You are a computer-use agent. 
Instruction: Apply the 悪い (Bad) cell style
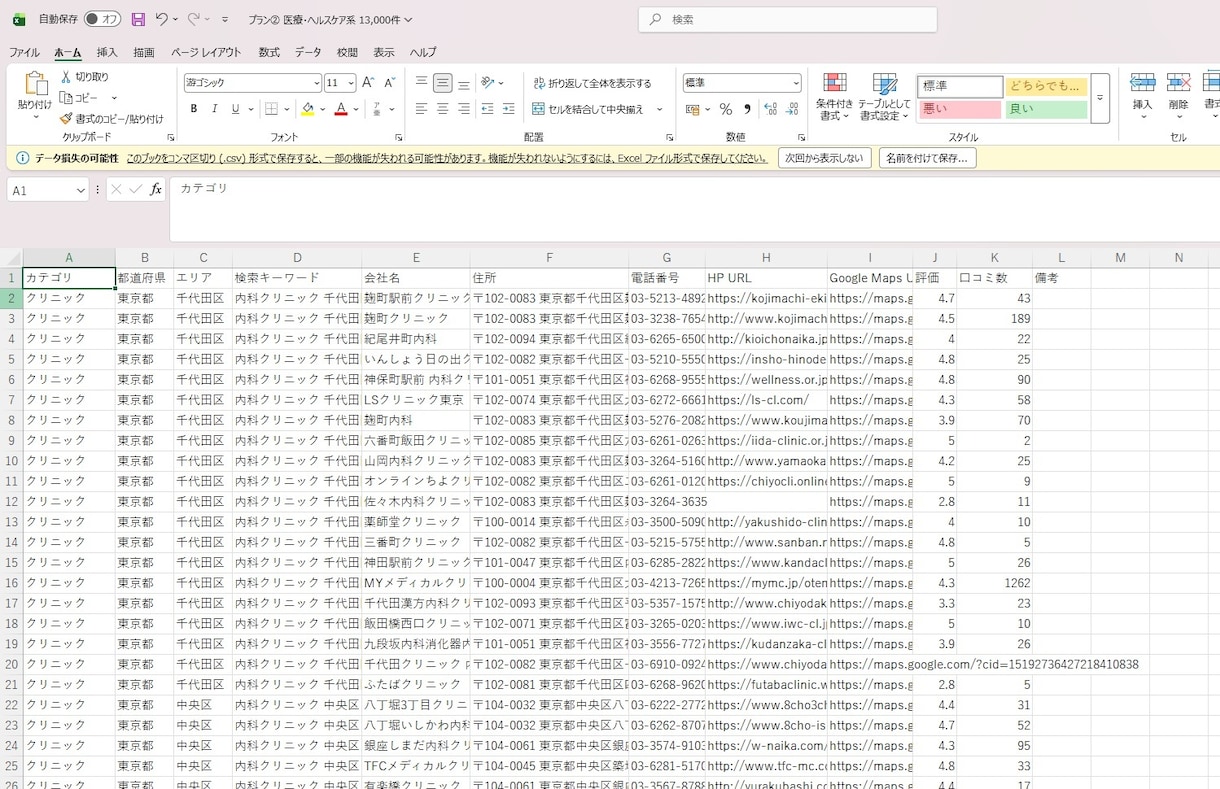pyautogui.click(x=959, y=109)
